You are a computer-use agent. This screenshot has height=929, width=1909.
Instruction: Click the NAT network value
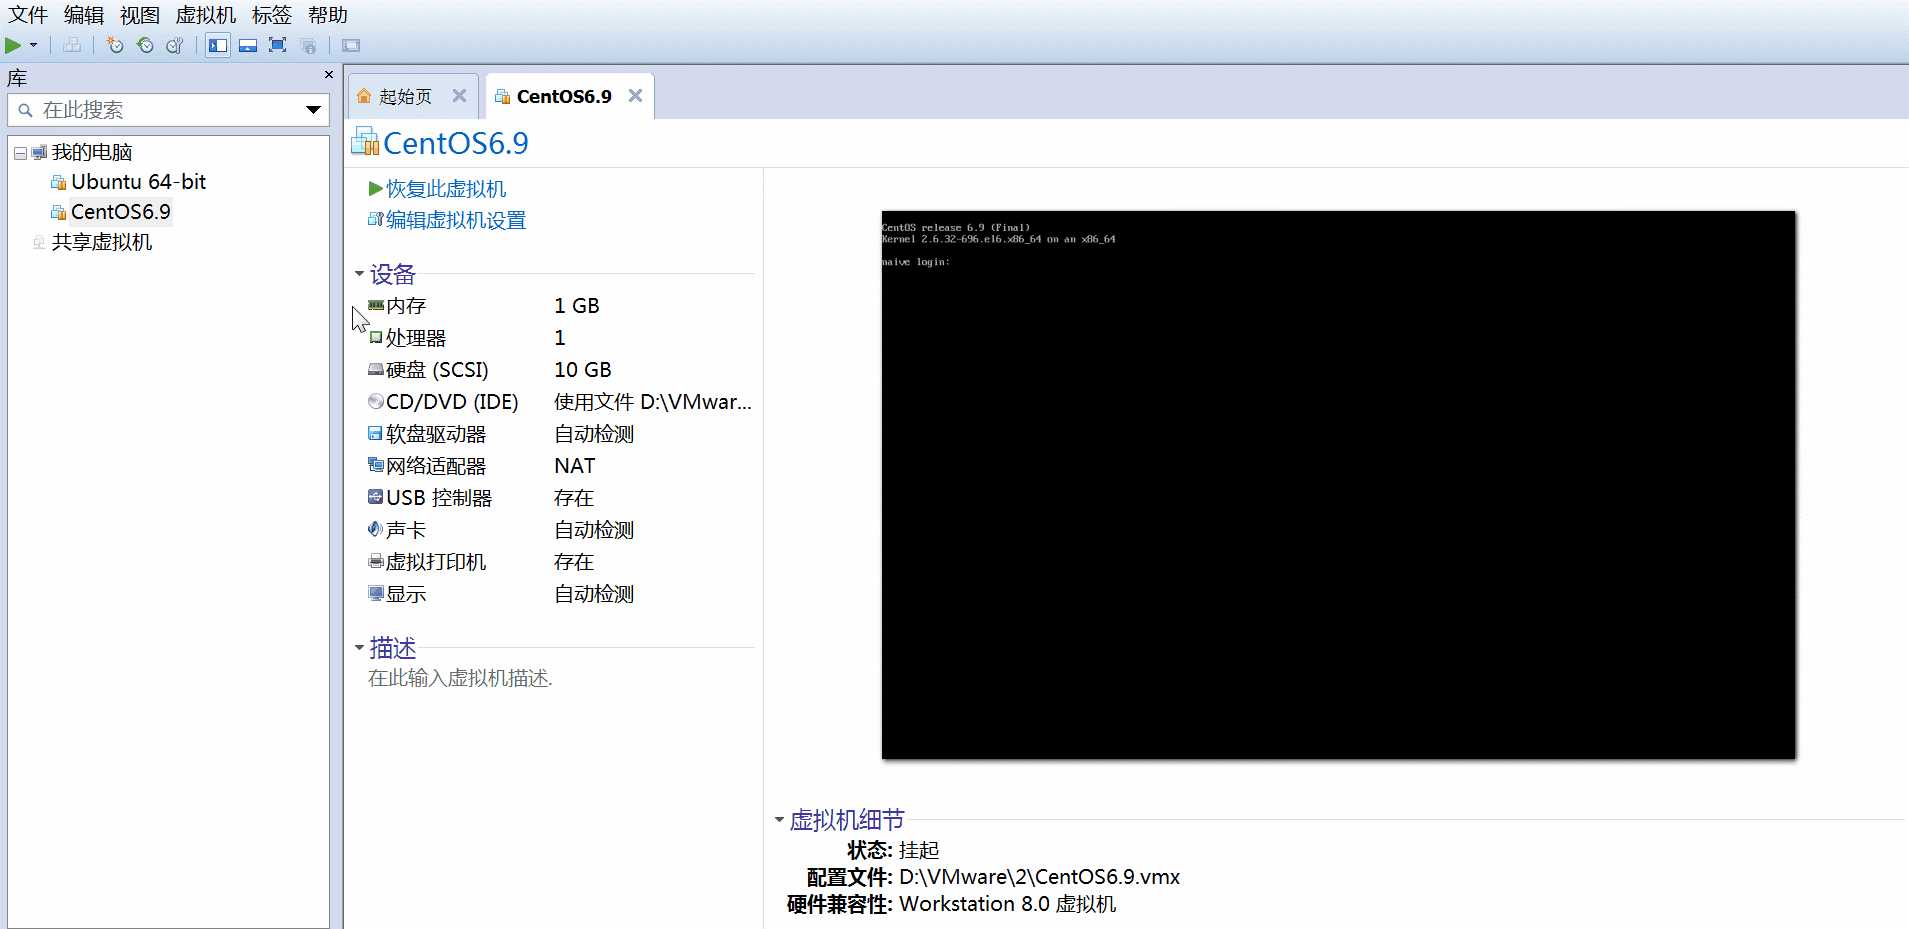[x=575, y=466]
